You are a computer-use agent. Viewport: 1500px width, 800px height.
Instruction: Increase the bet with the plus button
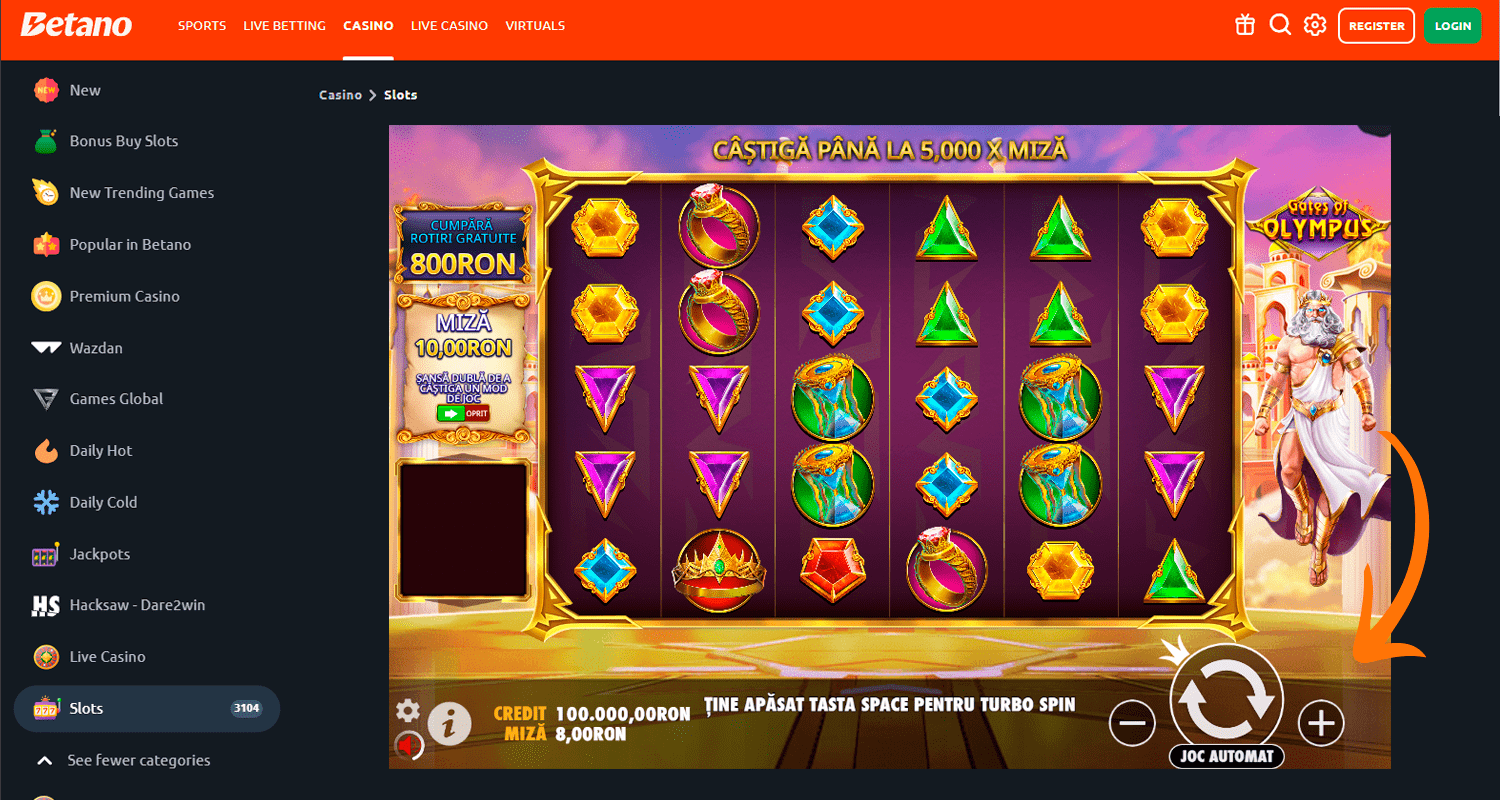[1321, 722]
